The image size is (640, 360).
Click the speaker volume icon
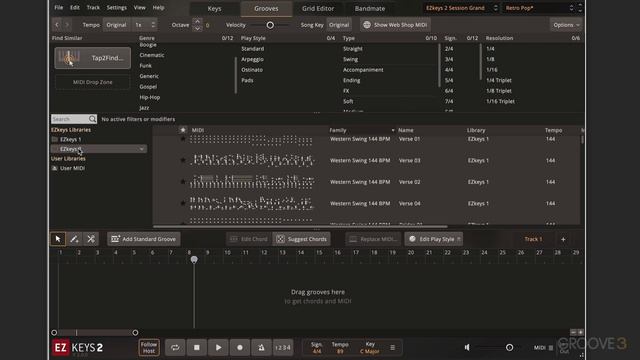coord(467,347)
